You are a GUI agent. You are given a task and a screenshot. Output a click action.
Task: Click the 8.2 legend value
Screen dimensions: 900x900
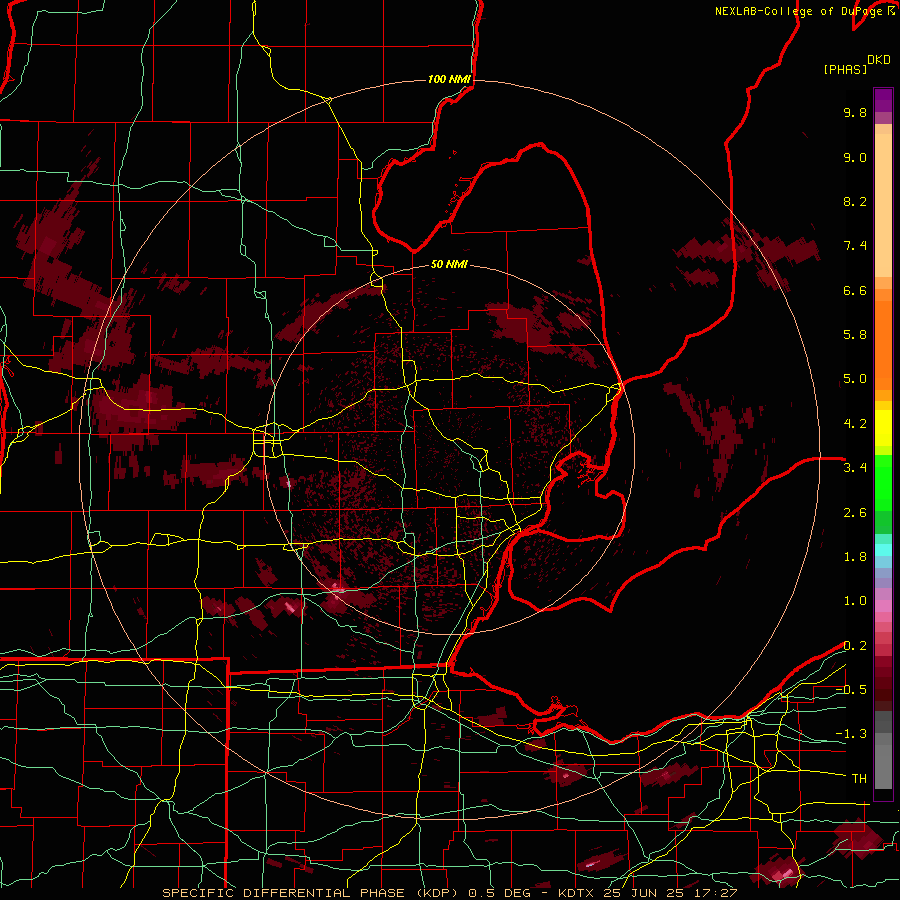pyautogui.click(x=855, y=201)
